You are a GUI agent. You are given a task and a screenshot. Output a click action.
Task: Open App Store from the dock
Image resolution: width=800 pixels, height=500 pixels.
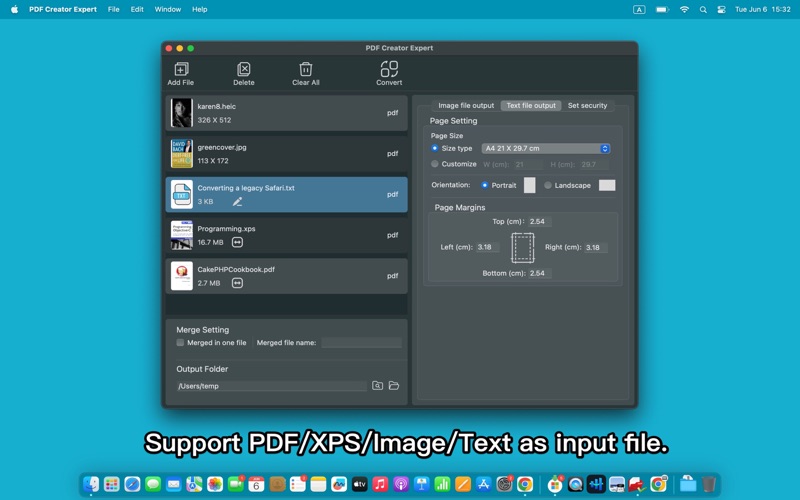coord(483,484)
